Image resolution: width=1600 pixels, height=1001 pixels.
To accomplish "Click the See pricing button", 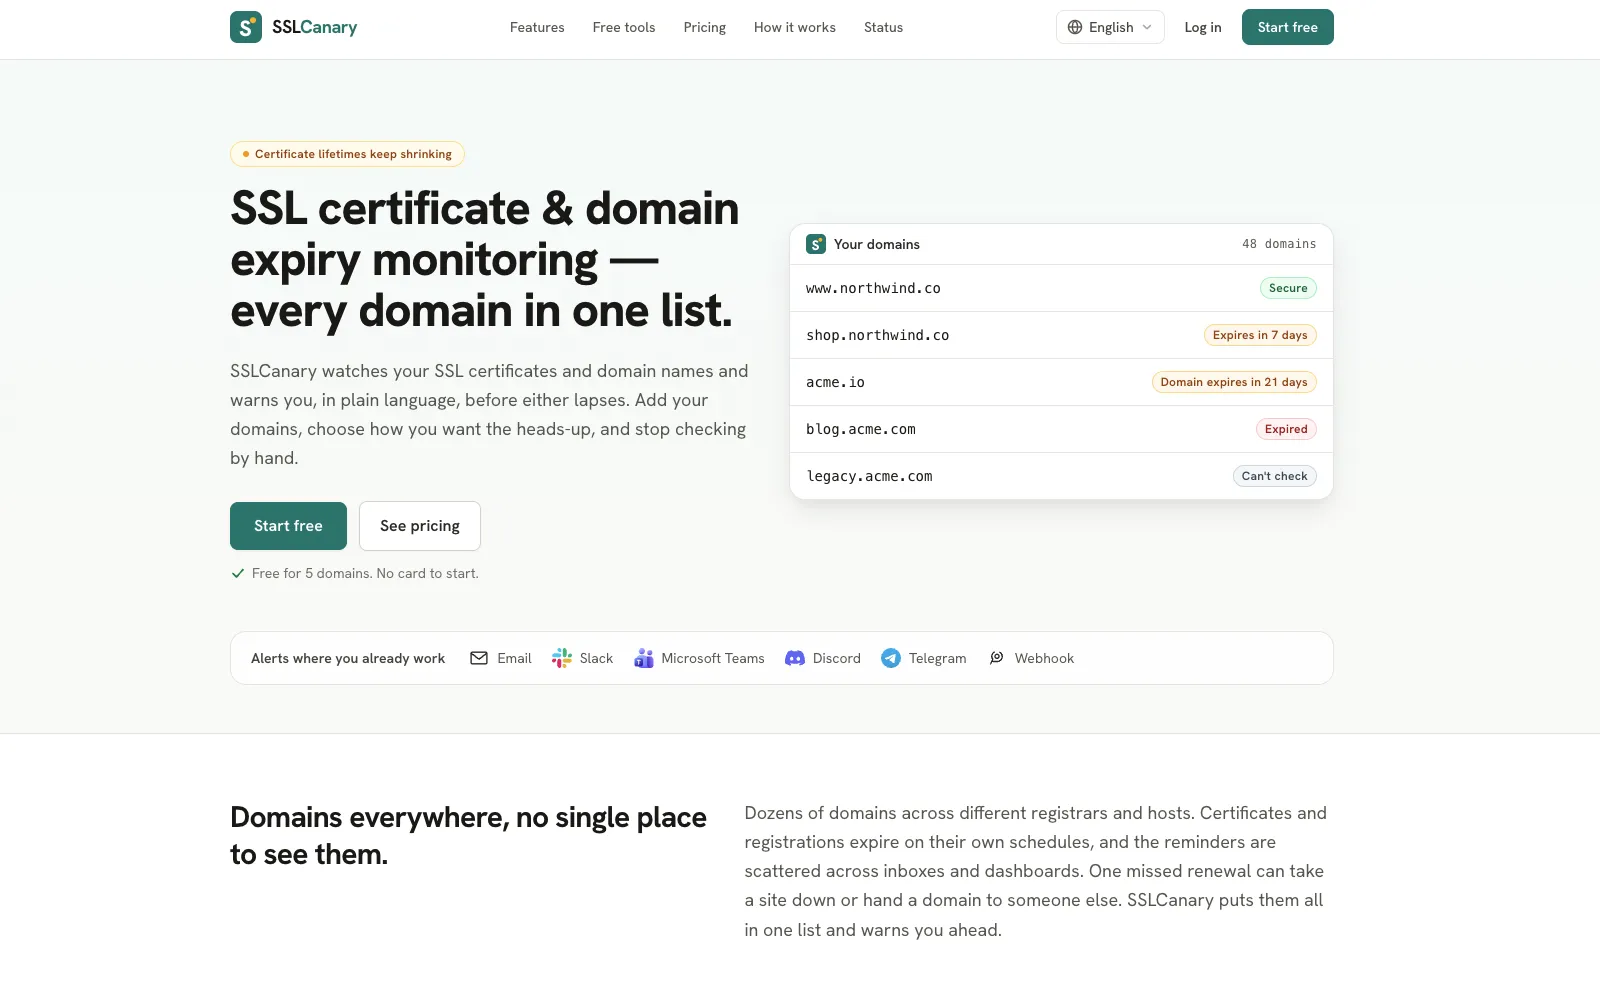I will [x=420, y=526].
